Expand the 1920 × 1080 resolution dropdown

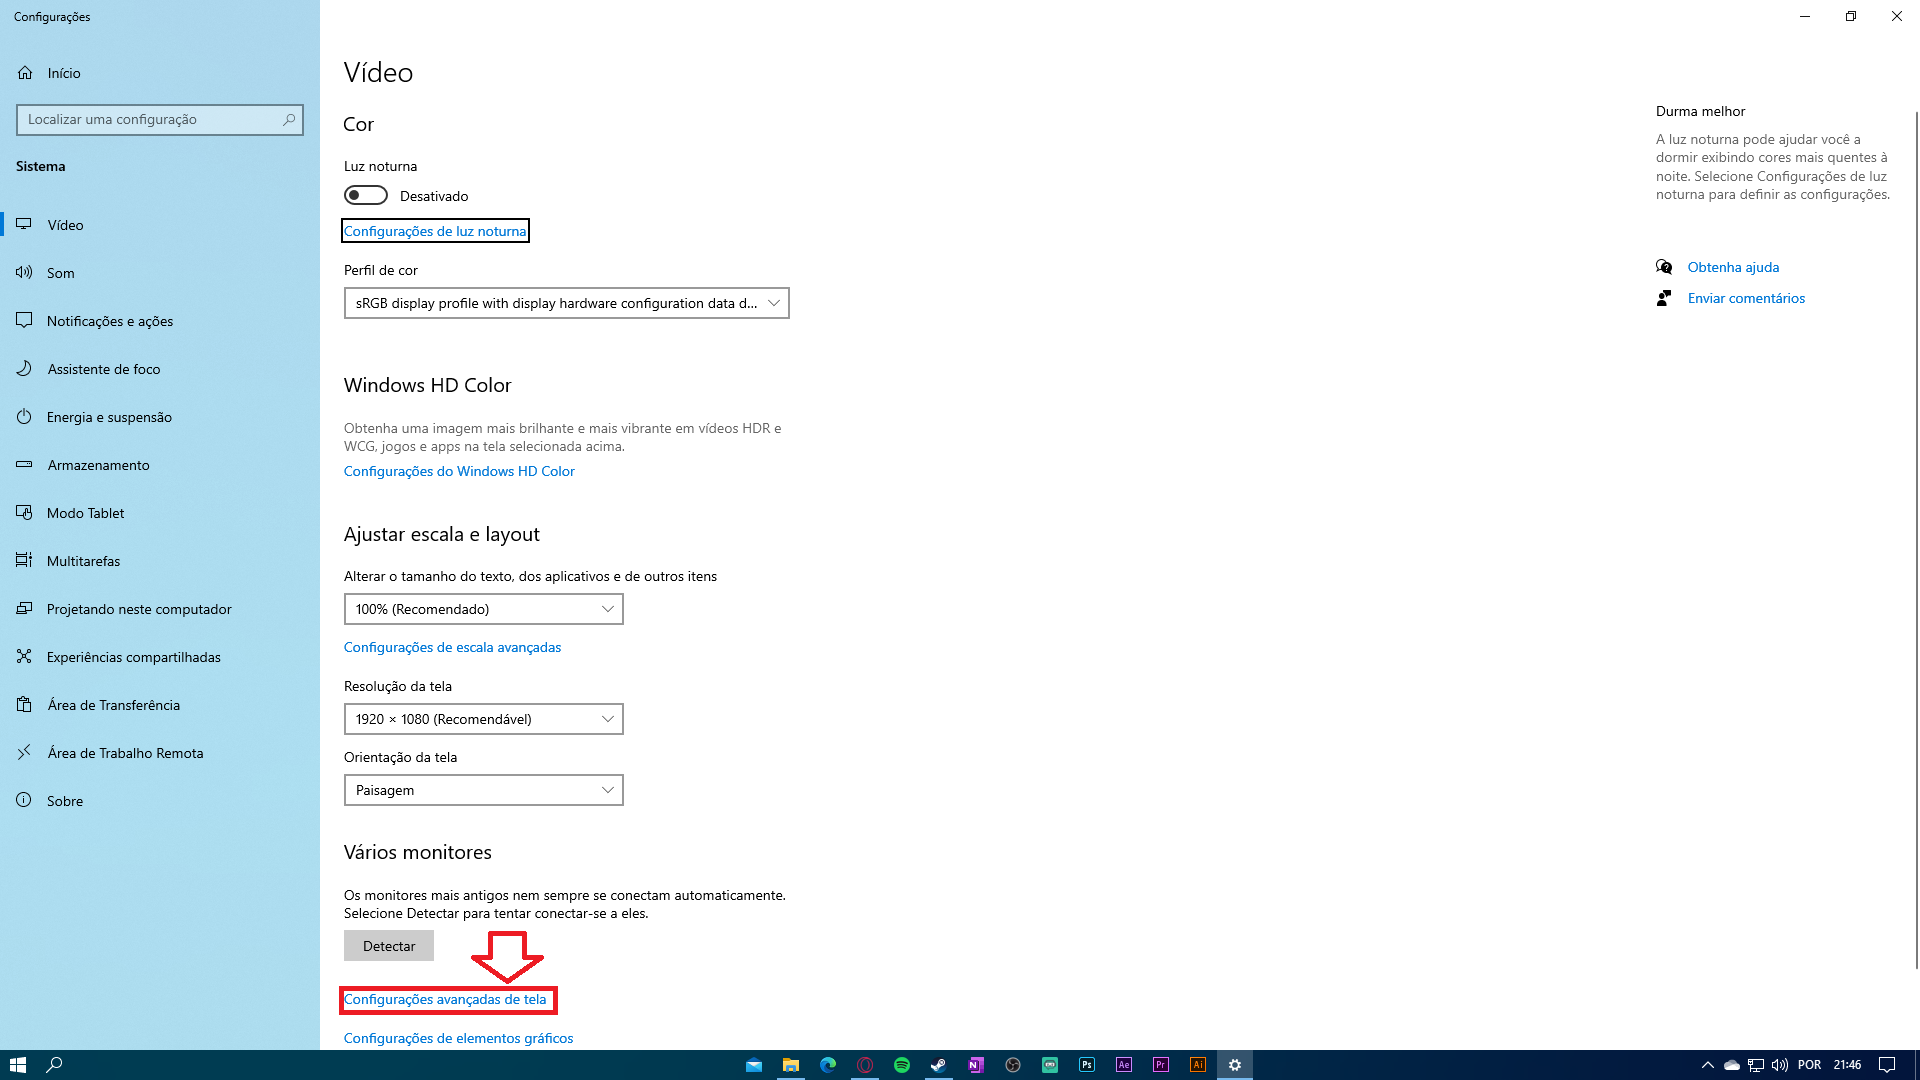[x=483, y=719]
